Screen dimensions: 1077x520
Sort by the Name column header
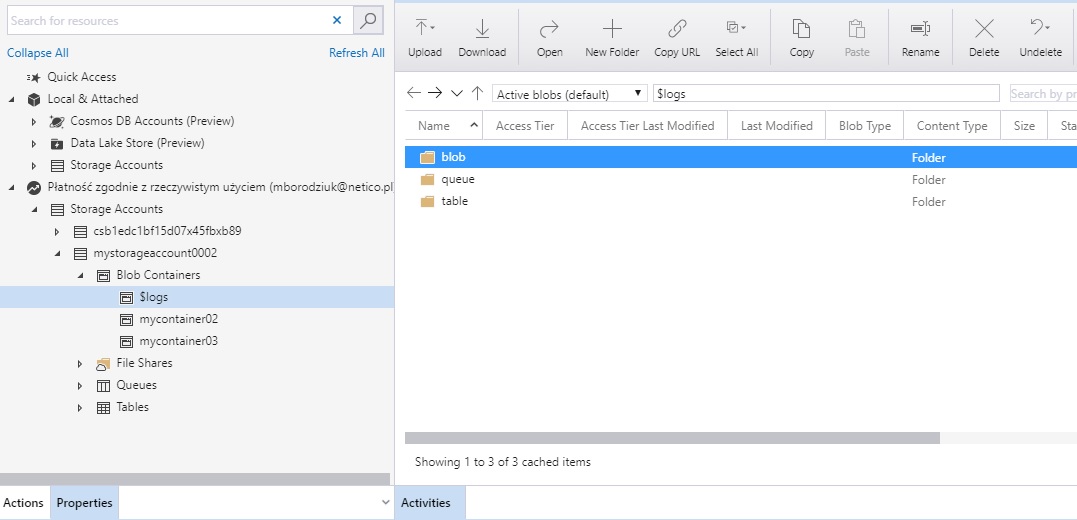pos(444,126)
